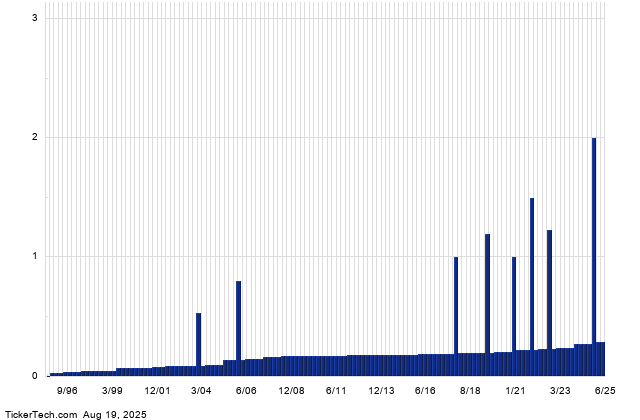Select the 12/01 date label
This screenshot has height=420, width=640.
click(157, 391)
